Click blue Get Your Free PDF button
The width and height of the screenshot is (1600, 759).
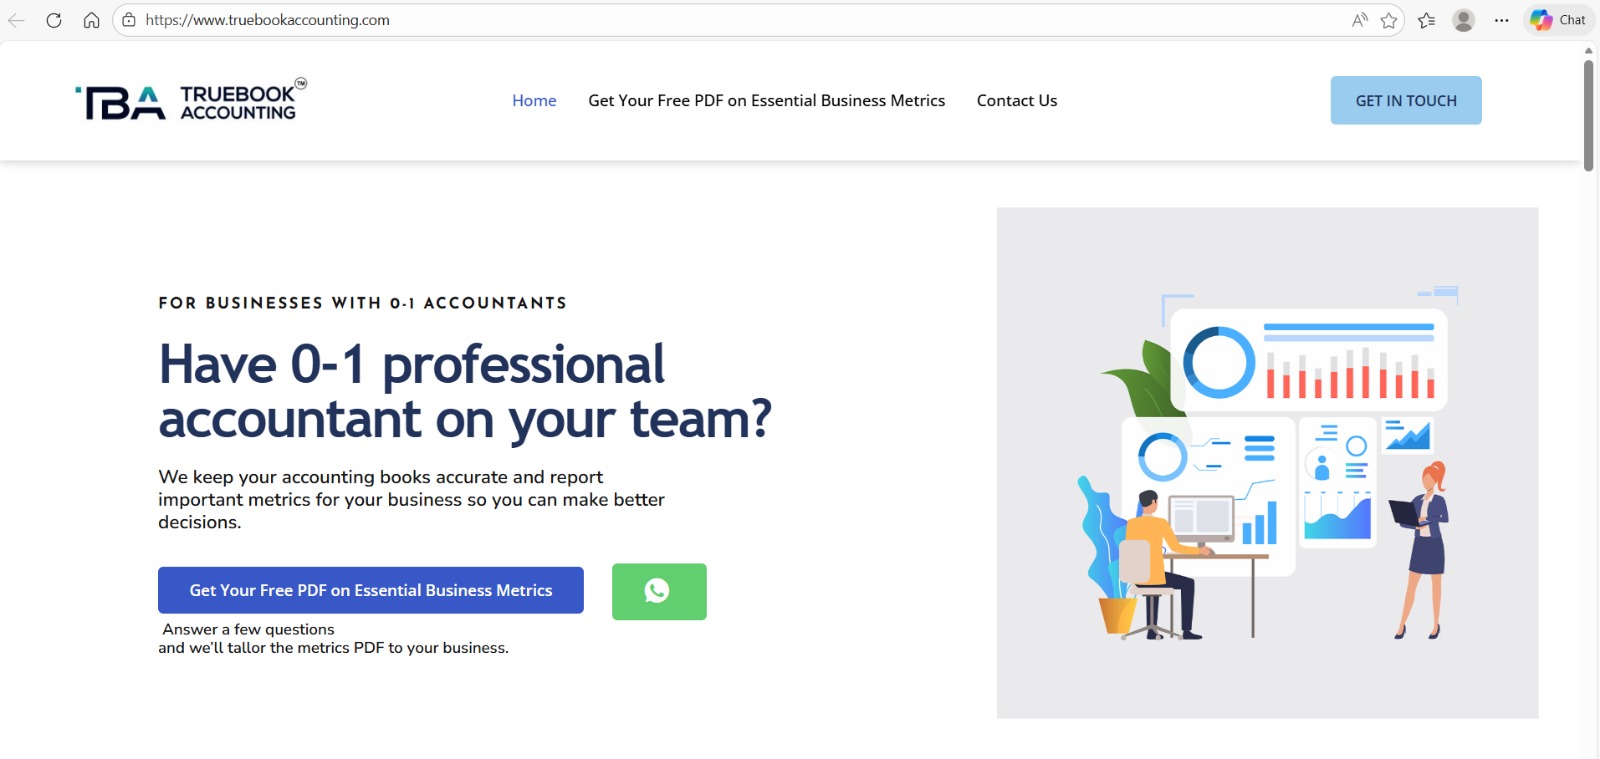[370, 590]
